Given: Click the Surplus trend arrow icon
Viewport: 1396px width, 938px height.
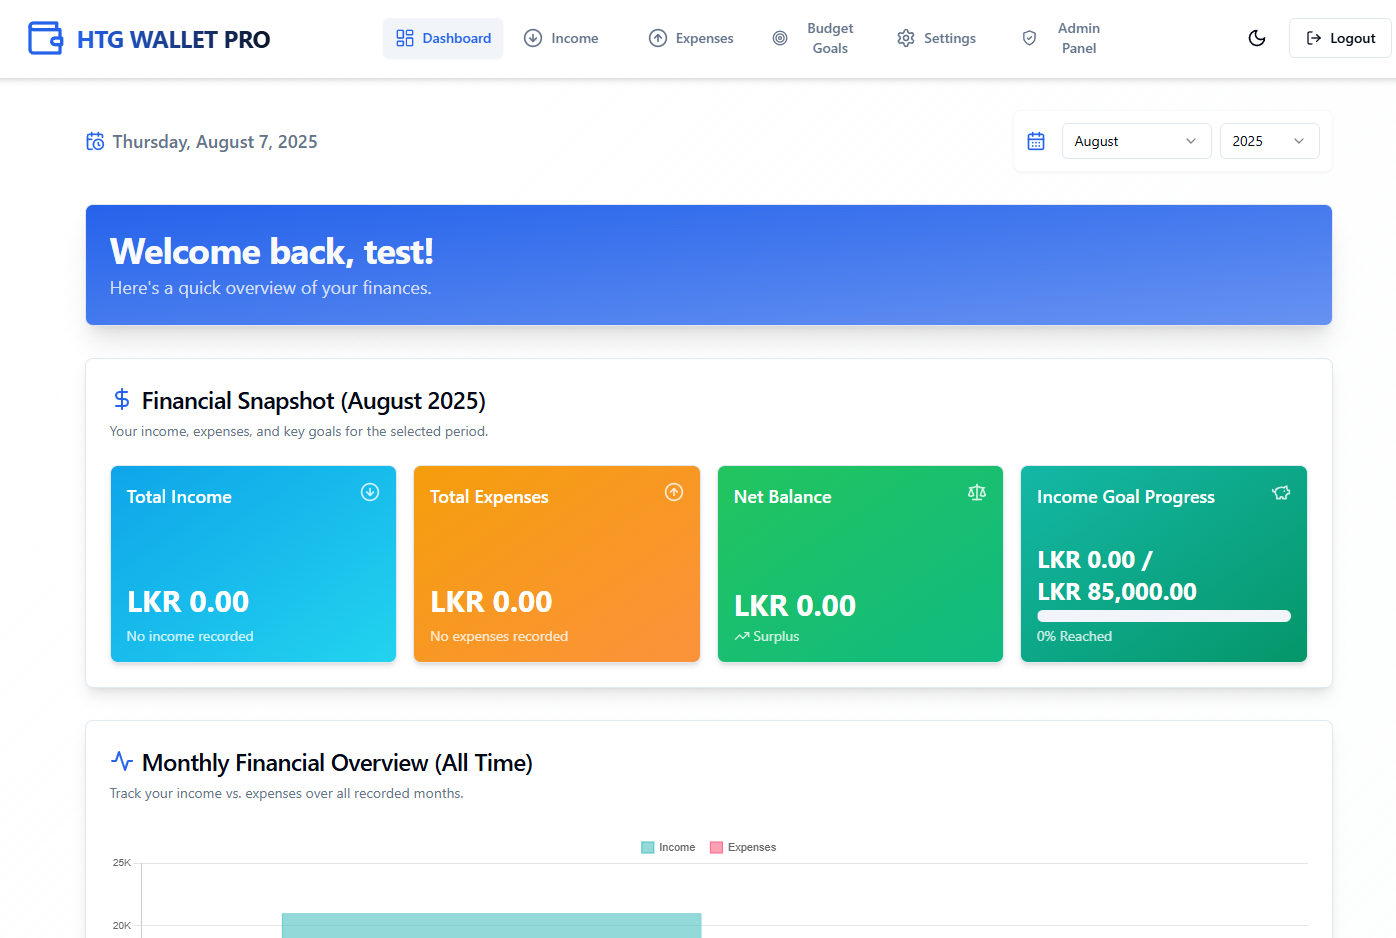Looking at the screenshot, I should pyautogui.click(x=742, y=637).
